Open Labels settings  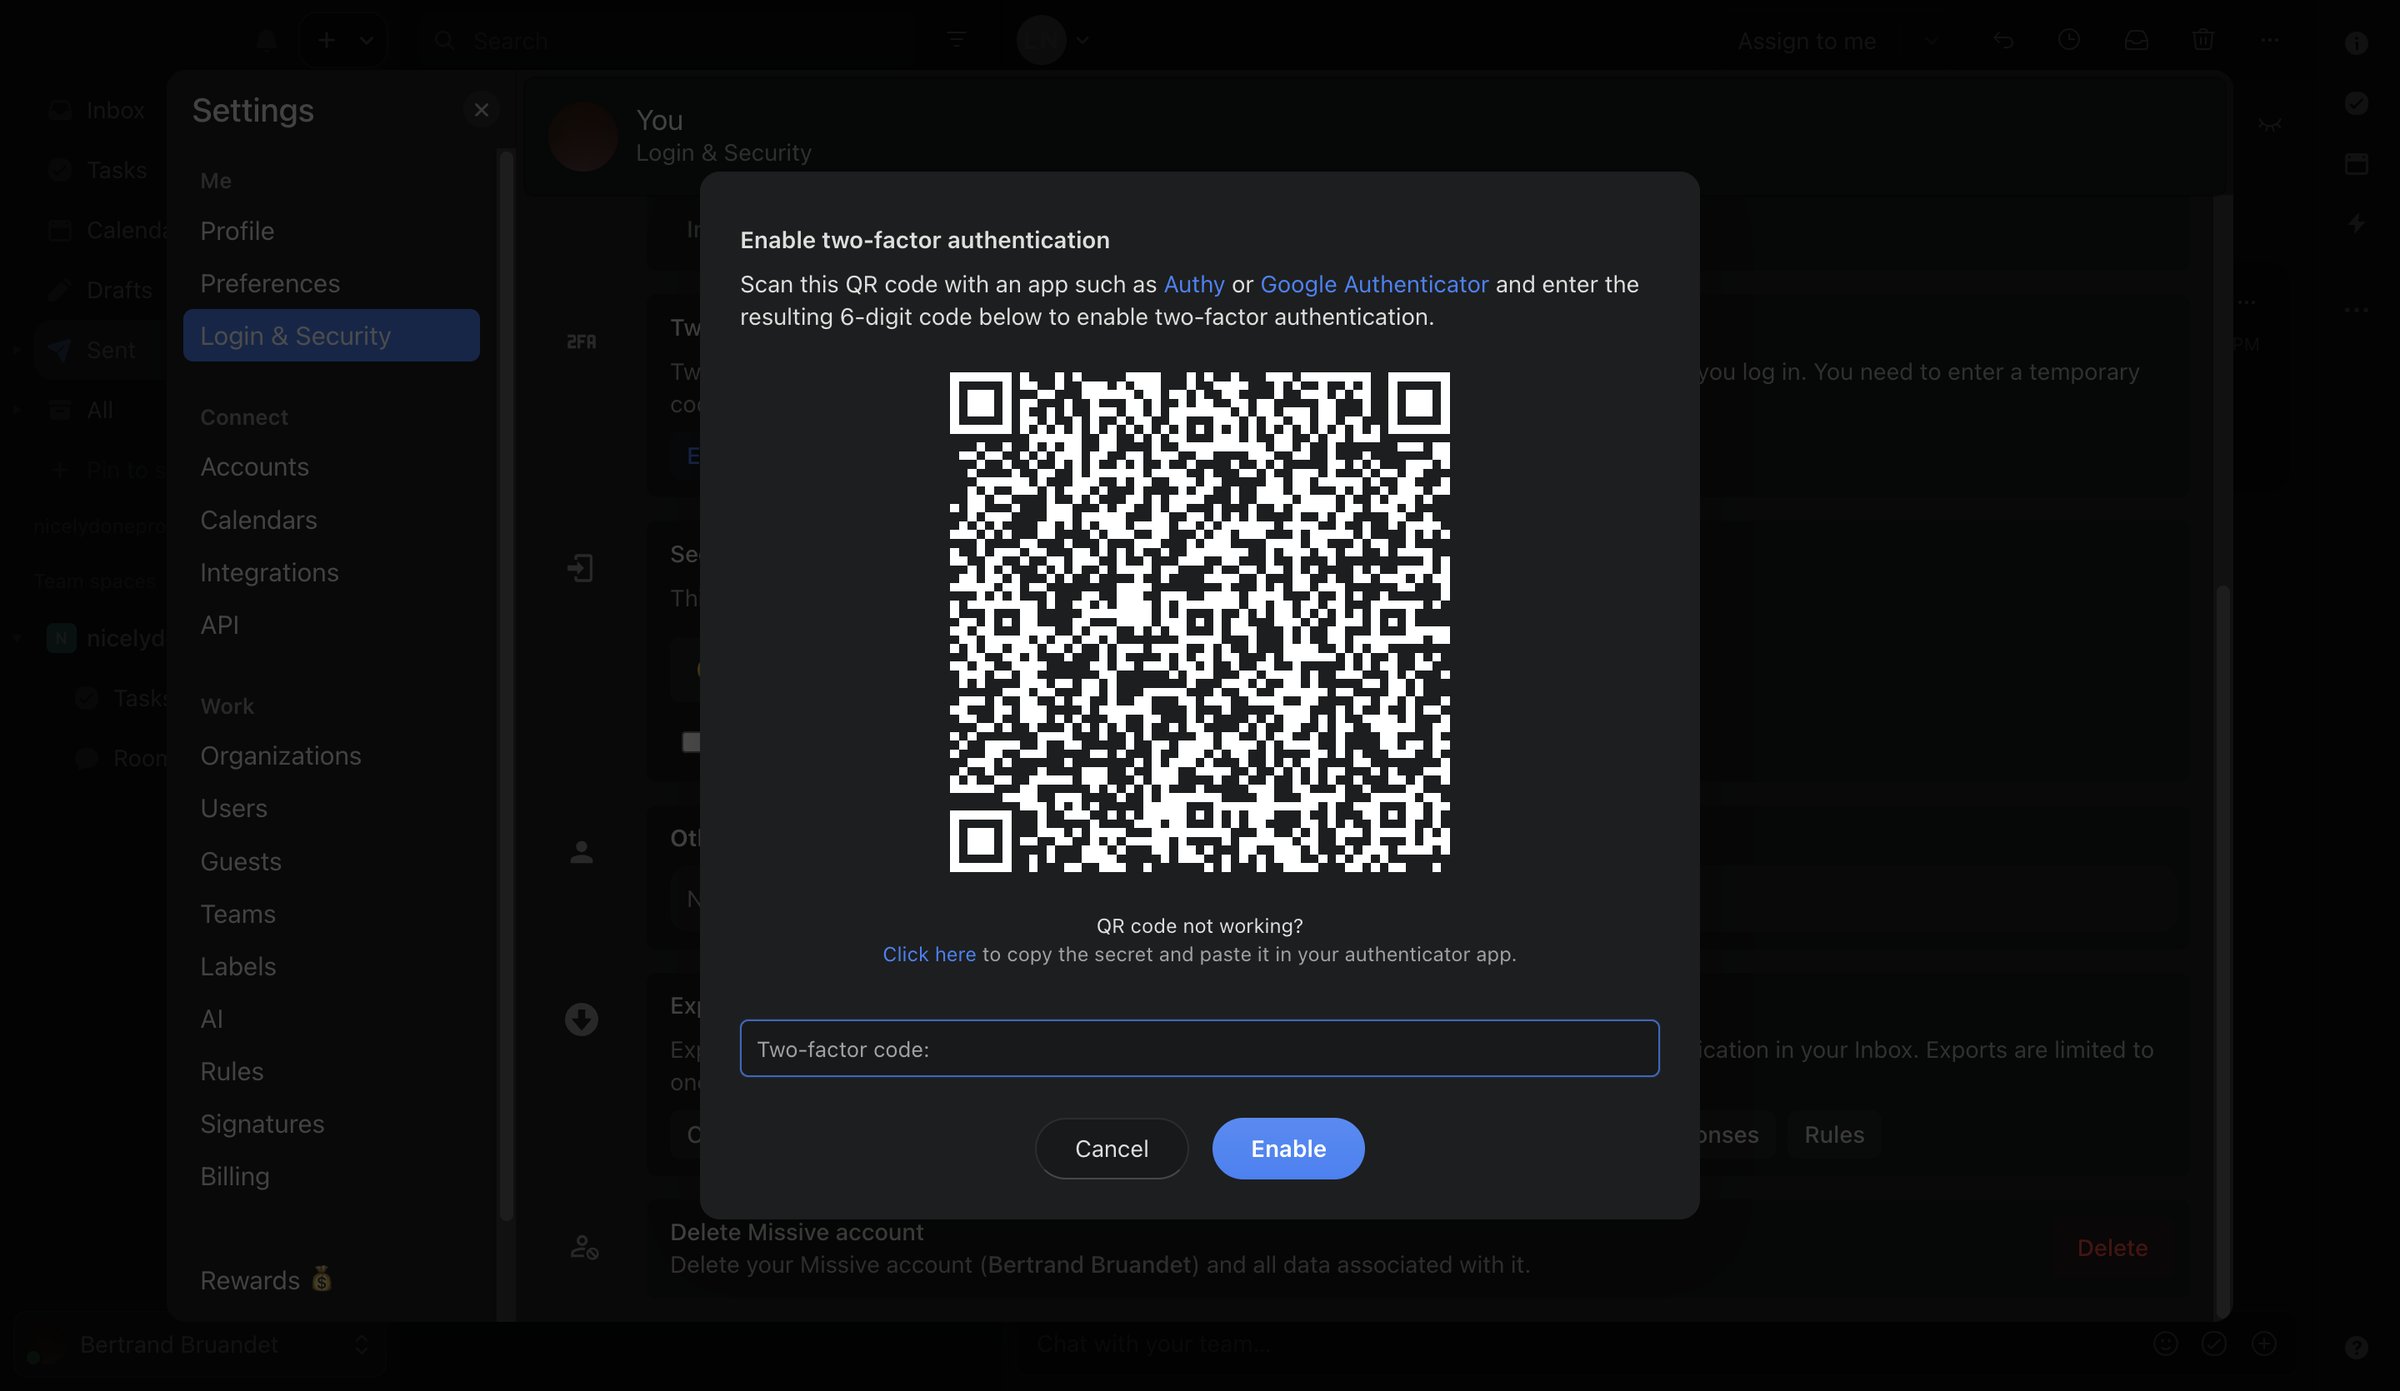point(331,966)
